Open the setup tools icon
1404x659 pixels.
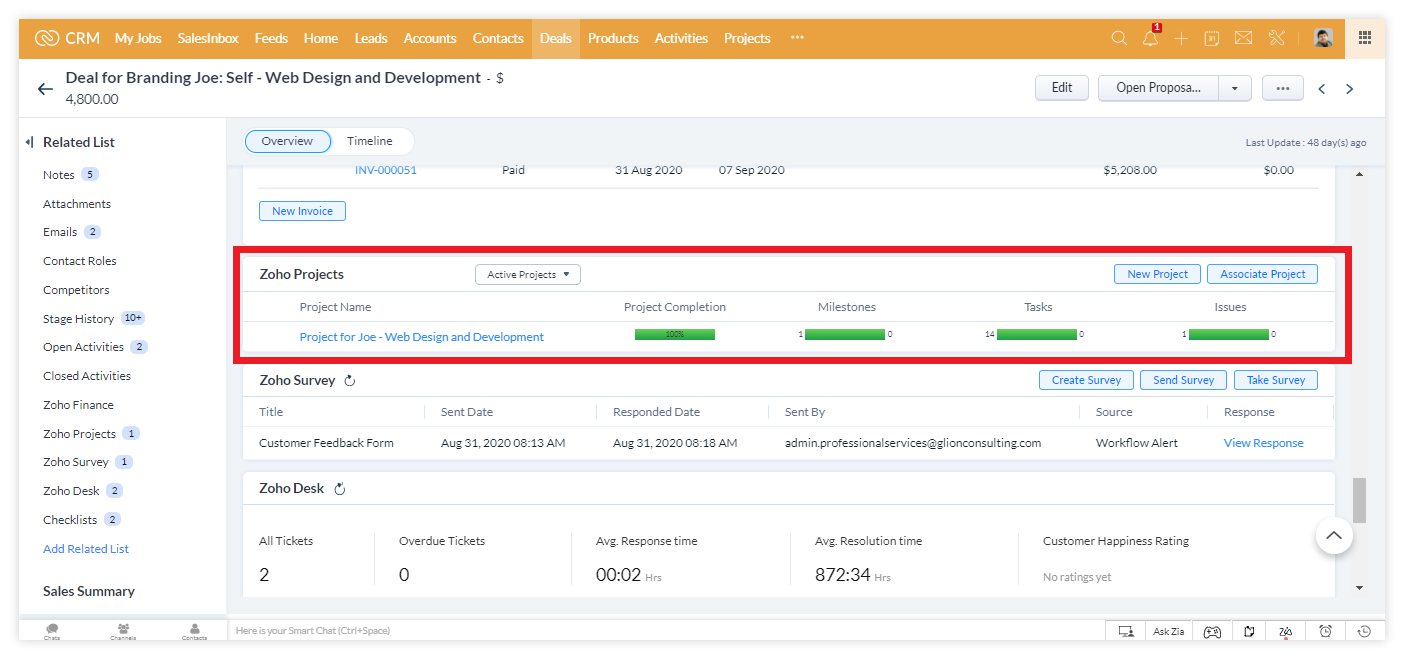tap(1276, 38)
